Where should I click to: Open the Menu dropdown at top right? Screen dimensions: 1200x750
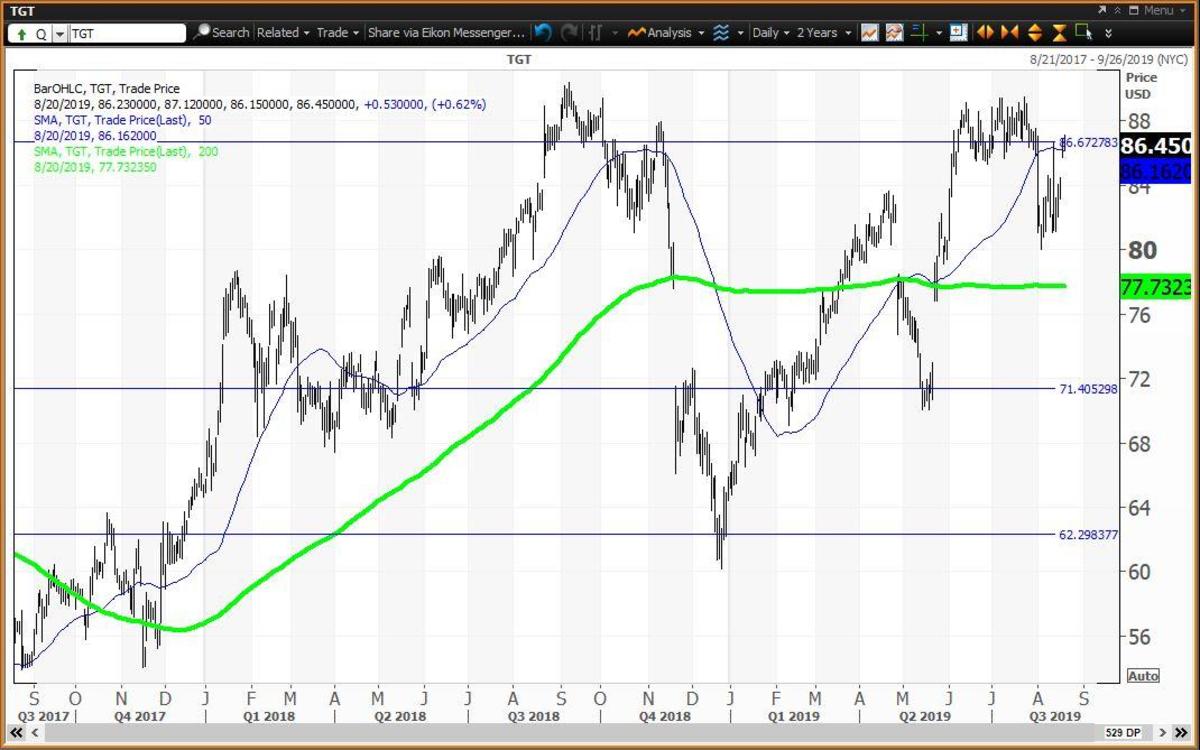1166,10
